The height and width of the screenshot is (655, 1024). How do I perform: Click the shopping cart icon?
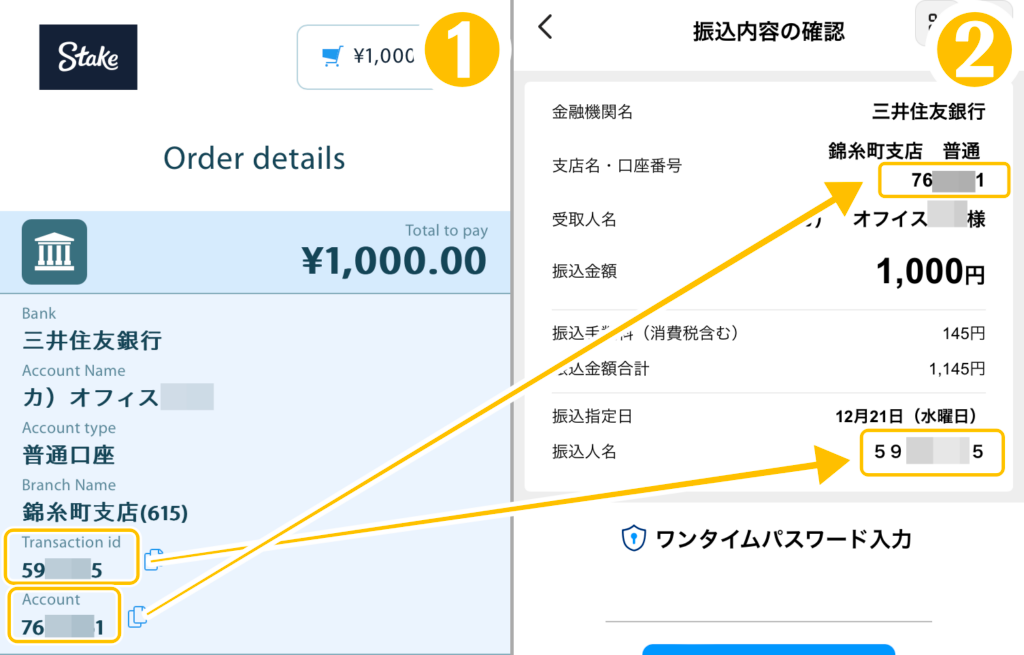tap(332, 56)
